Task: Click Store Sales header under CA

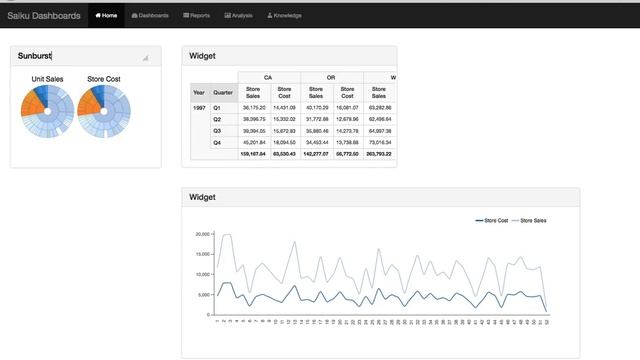Action: (253, 93)
